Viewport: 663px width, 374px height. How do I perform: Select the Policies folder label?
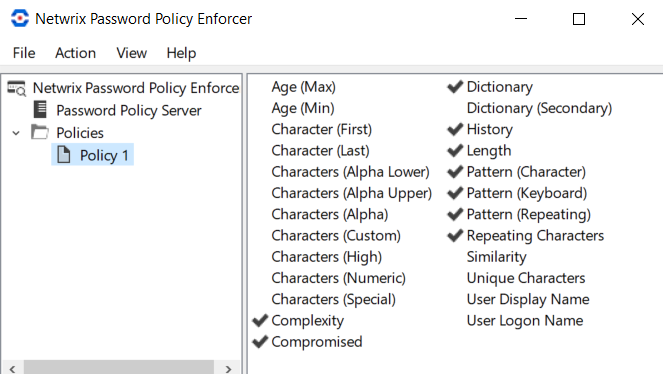pos(80,133)
